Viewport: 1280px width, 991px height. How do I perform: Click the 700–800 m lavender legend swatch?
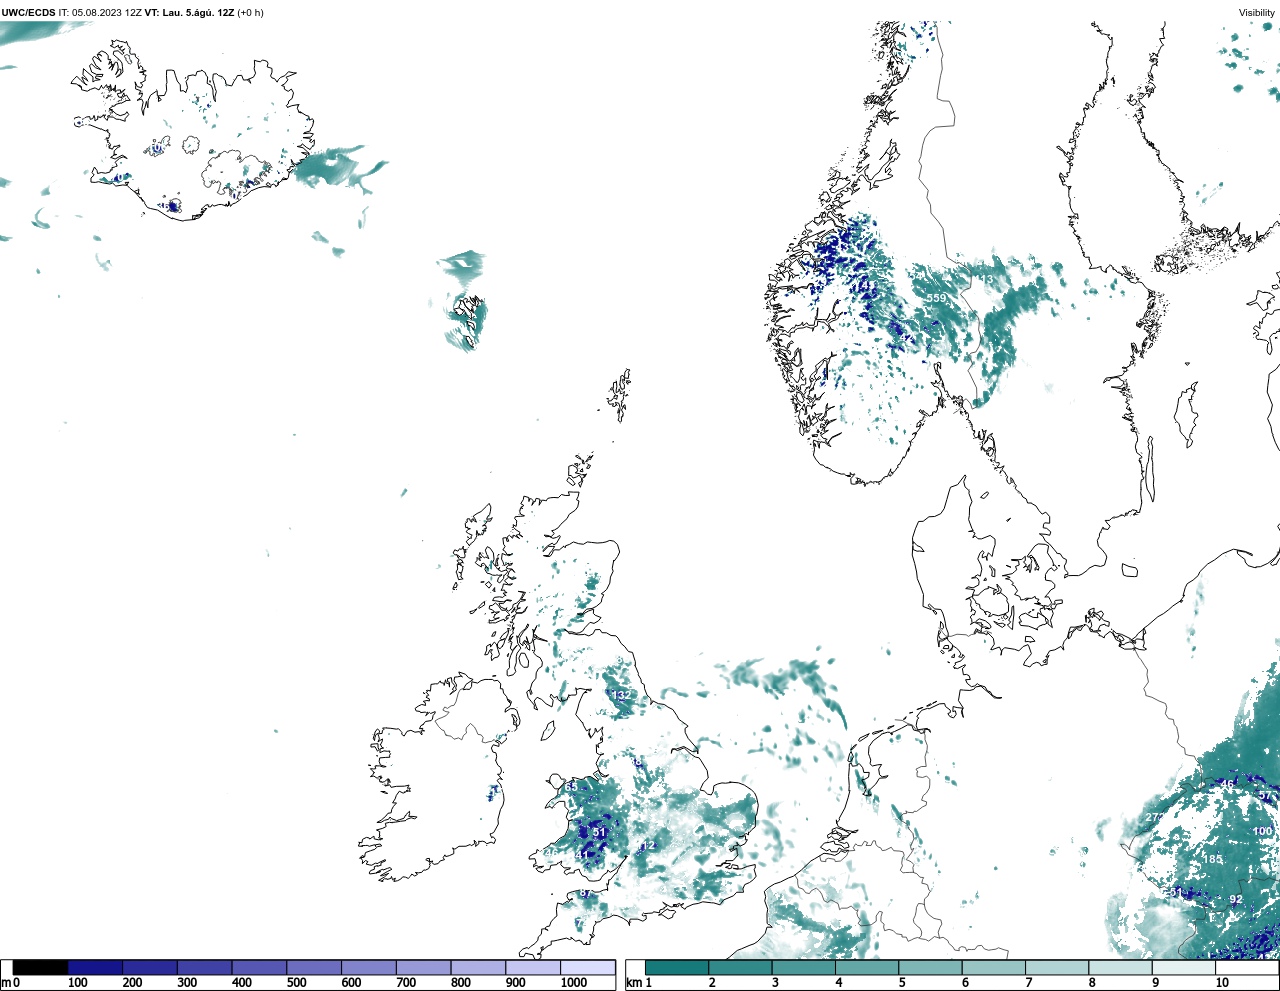pos(423,967)
